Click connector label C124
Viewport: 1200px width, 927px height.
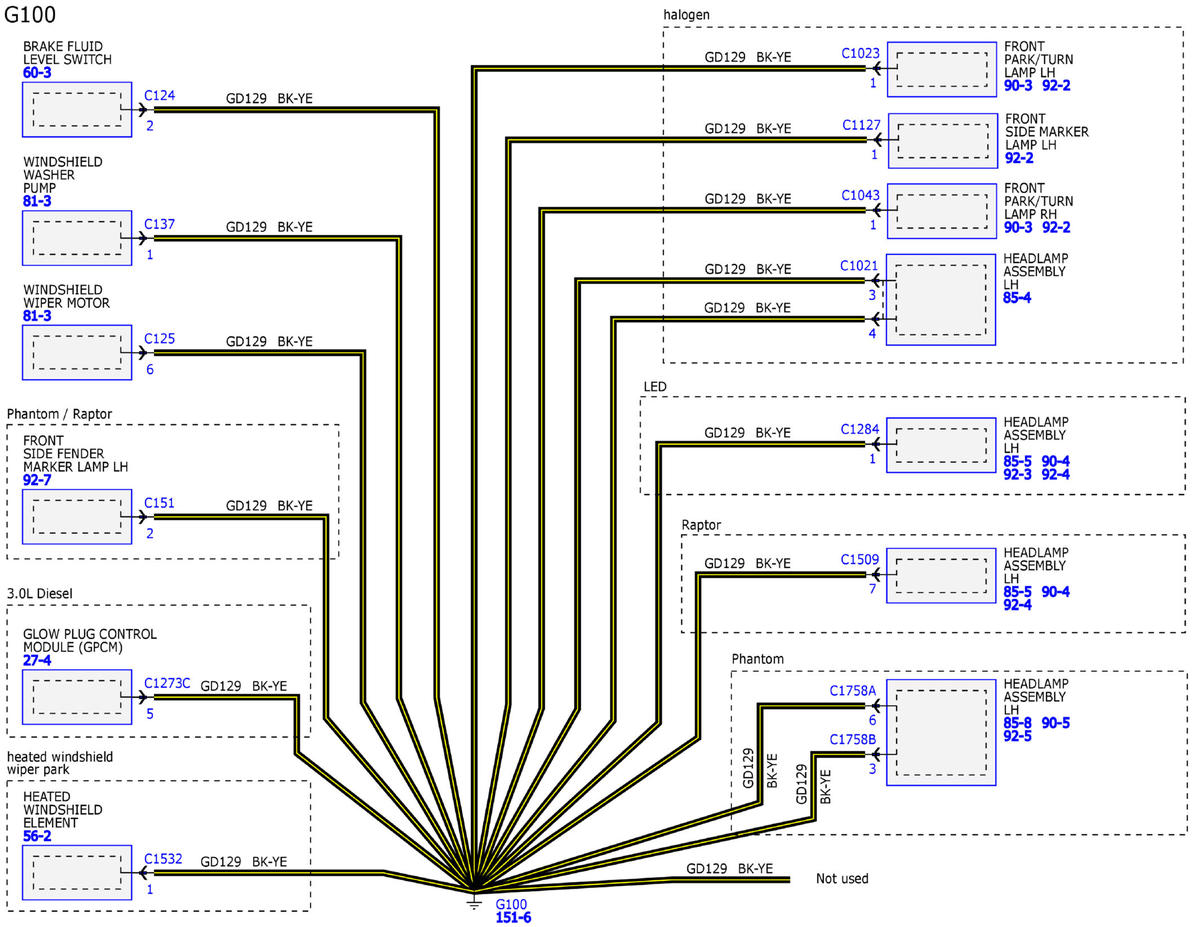[x=159, y=96]
